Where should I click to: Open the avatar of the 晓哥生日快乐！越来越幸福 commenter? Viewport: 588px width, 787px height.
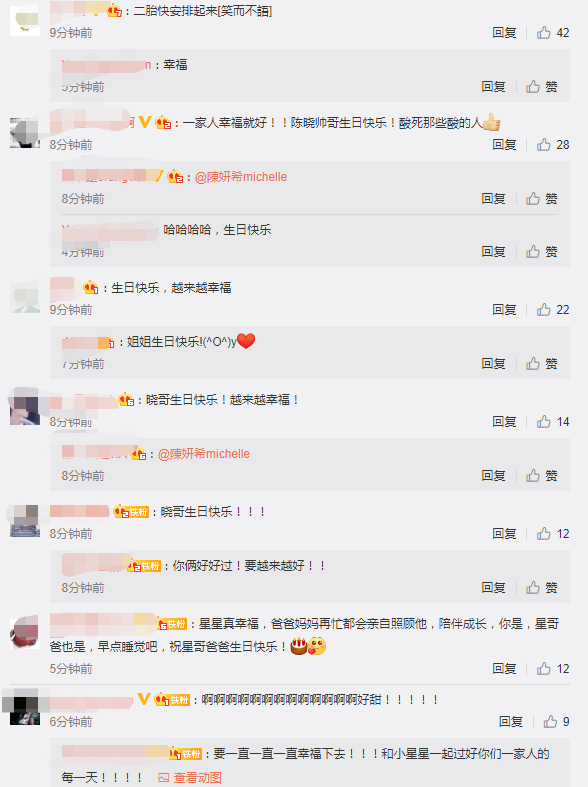[25, 408]
